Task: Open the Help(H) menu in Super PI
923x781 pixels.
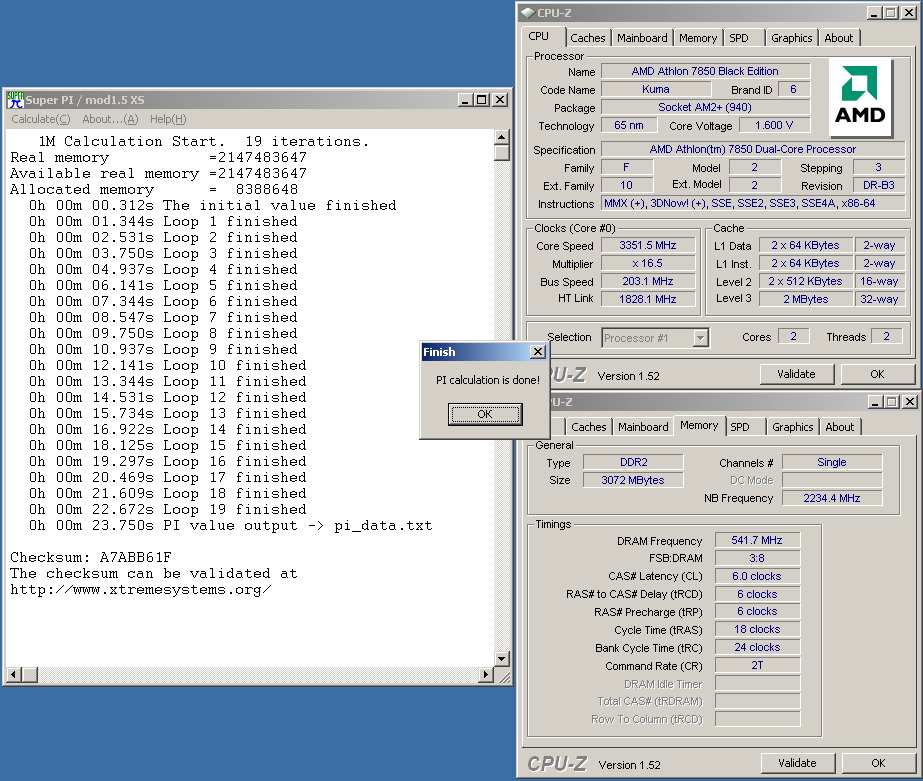Action: click(x=168, y=119)
